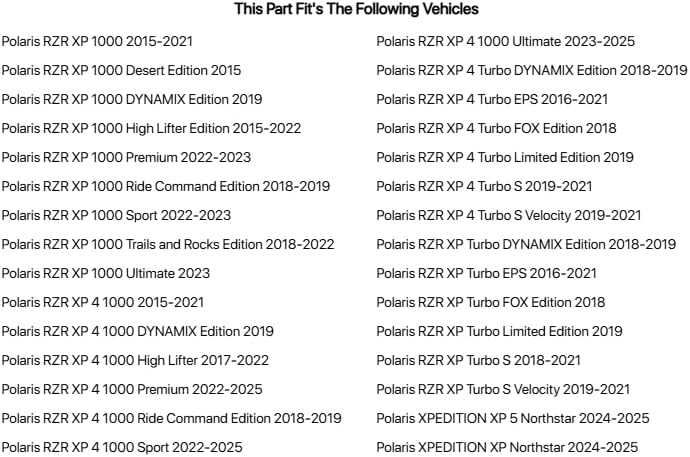
Task: Select RZR XP Turbo Limited Edition 2019
Action: click(x=499, y=332)
